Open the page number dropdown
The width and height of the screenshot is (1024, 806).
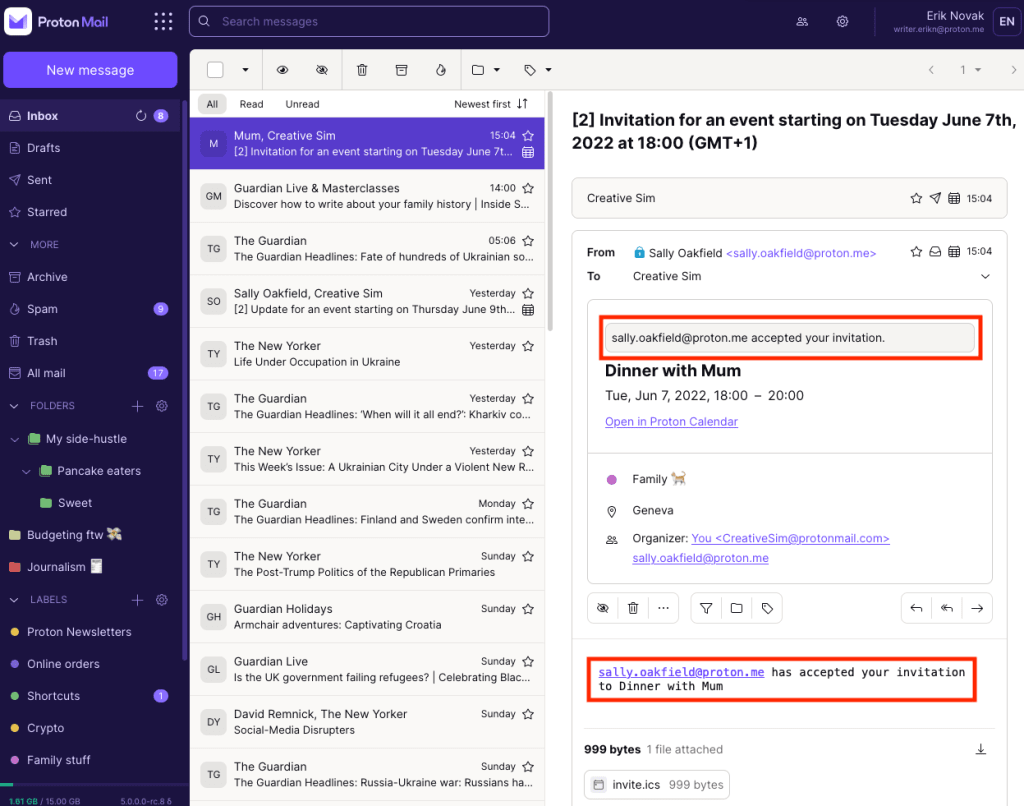[970, 70]
